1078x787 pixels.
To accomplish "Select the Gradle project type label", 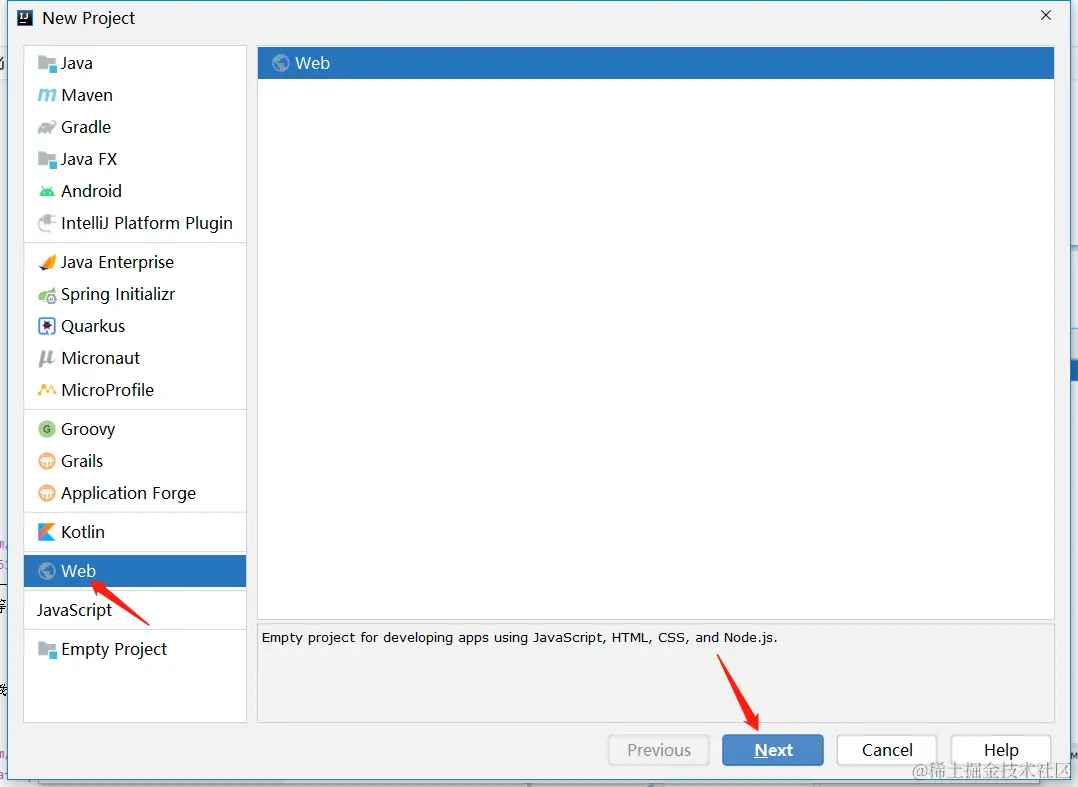I will 86,127.
